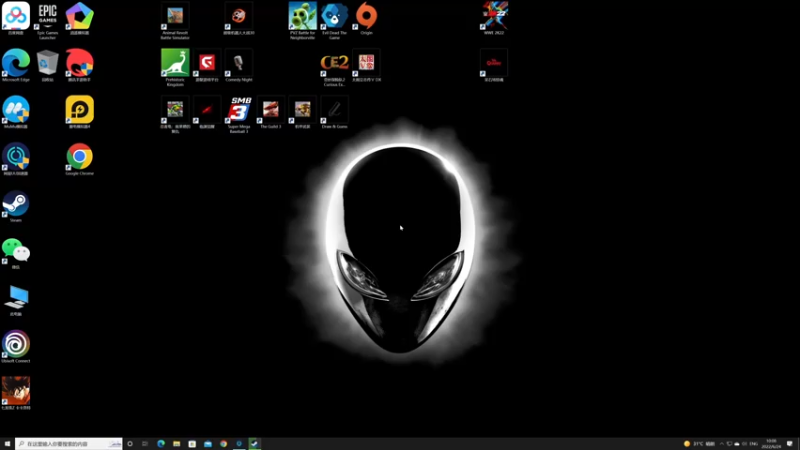Open the Baidu Netdisk cloud icon

pos(16,18)
